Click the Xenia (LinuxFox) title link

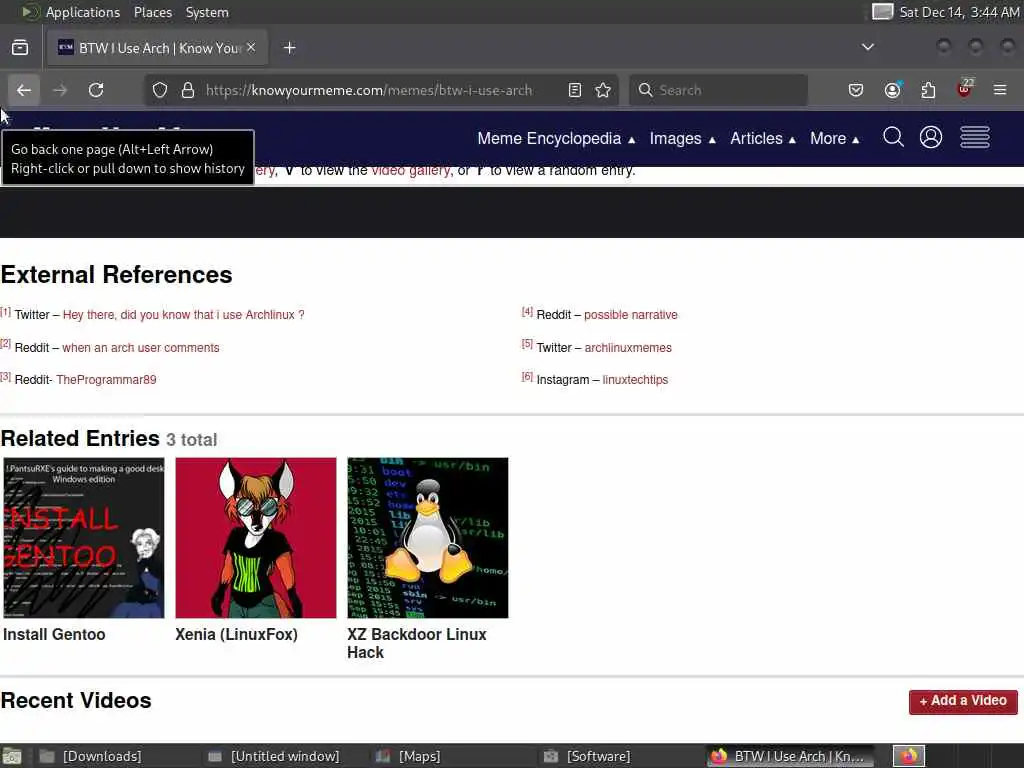[236, 634]
